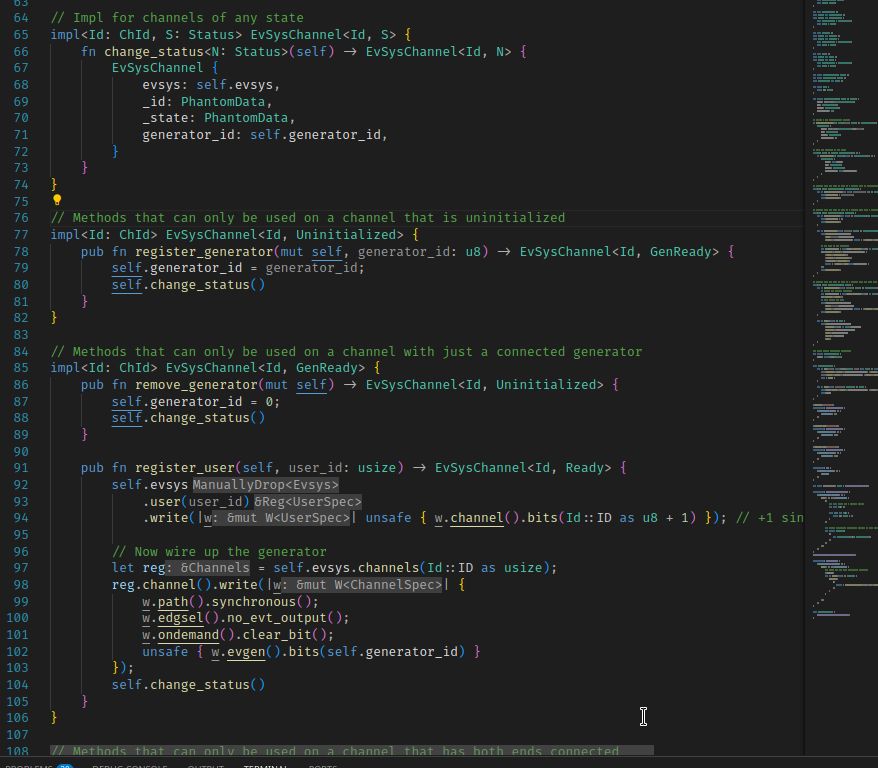Click the ManuallyDrop<Evsys> inlay hint
Screen dimensions: 878x768
pyautogui.click(x=266, y=485)
